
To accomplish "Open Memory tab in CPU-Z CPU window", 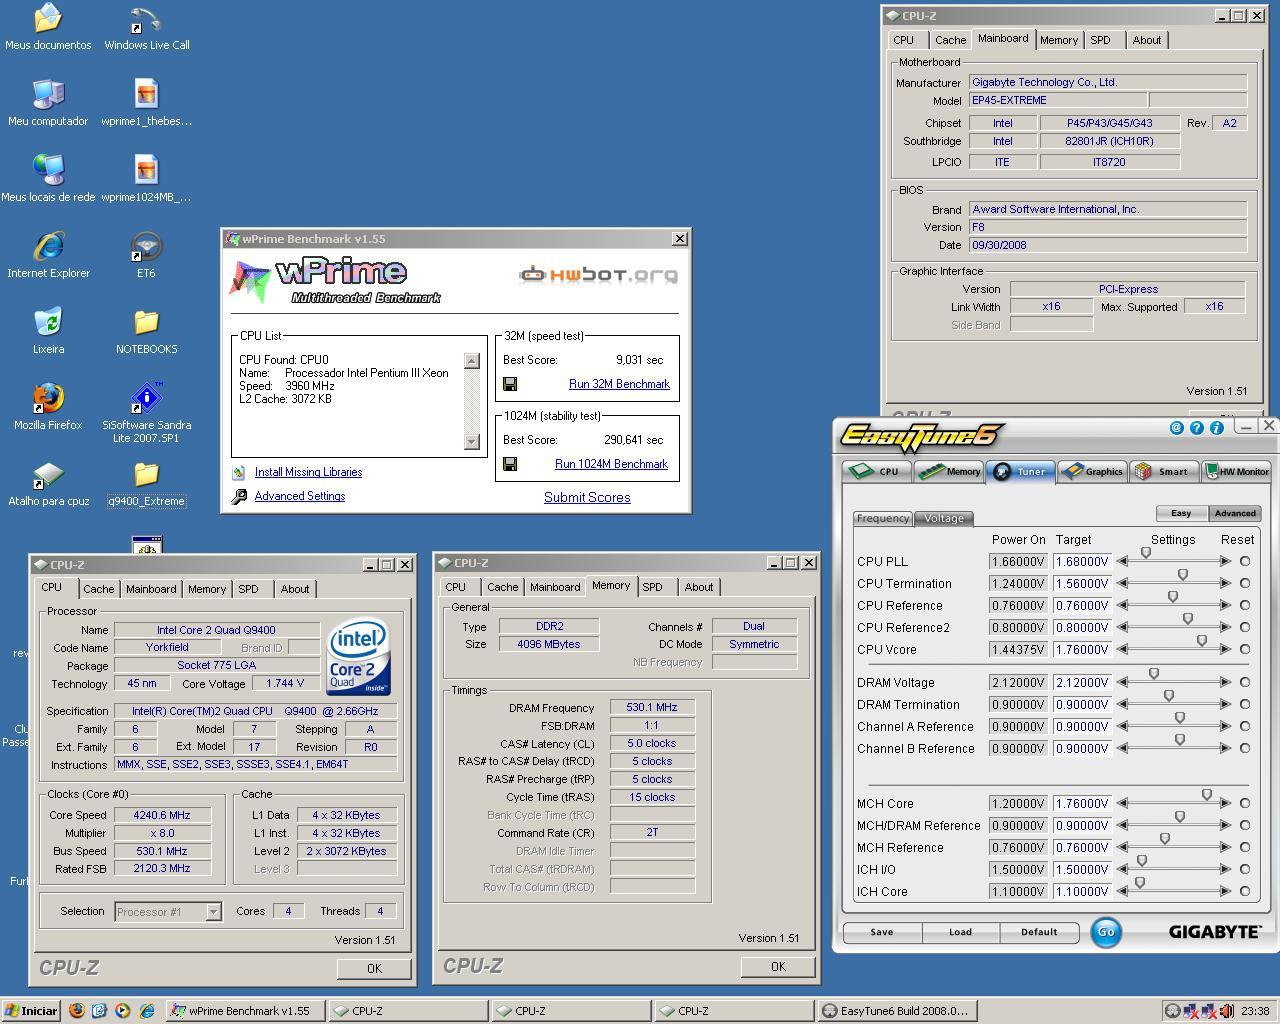I will (207, 589).
